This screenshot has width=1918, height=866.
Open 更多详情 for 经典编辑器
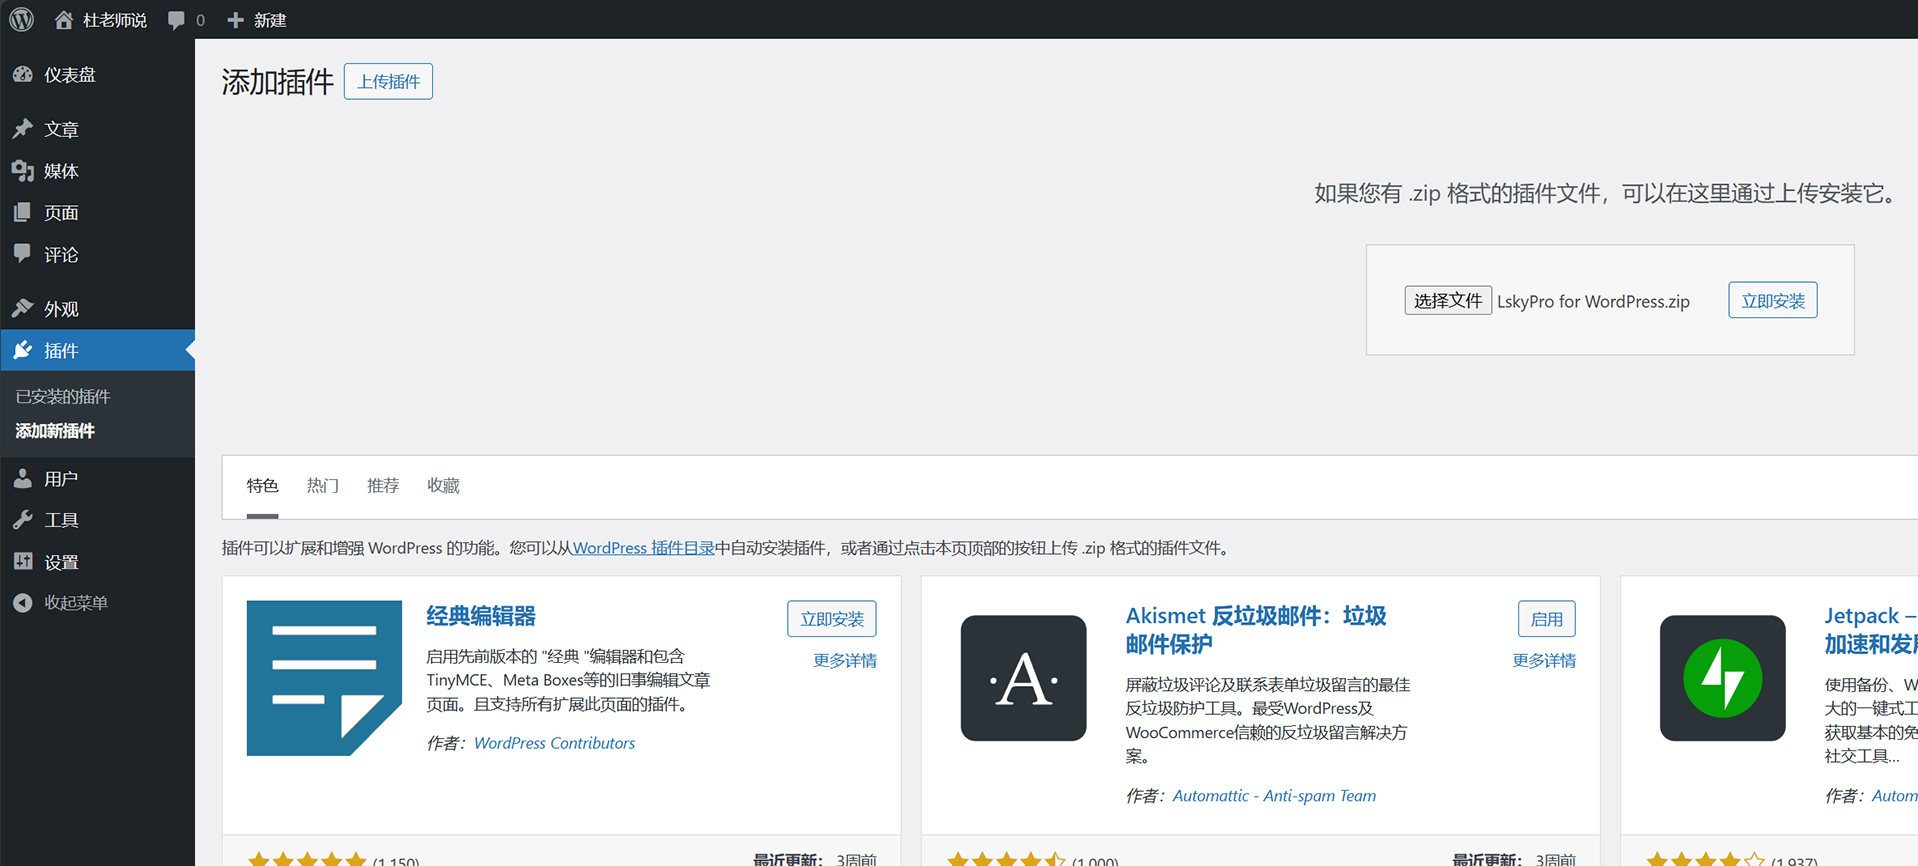(845, 661)
